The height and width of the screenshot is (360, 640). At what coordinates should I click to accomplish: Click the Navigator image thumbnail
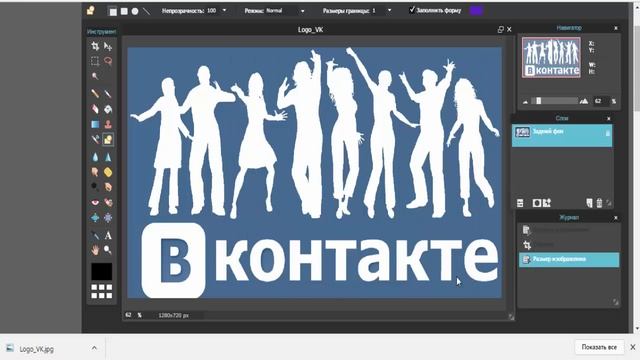click(551, 58)
